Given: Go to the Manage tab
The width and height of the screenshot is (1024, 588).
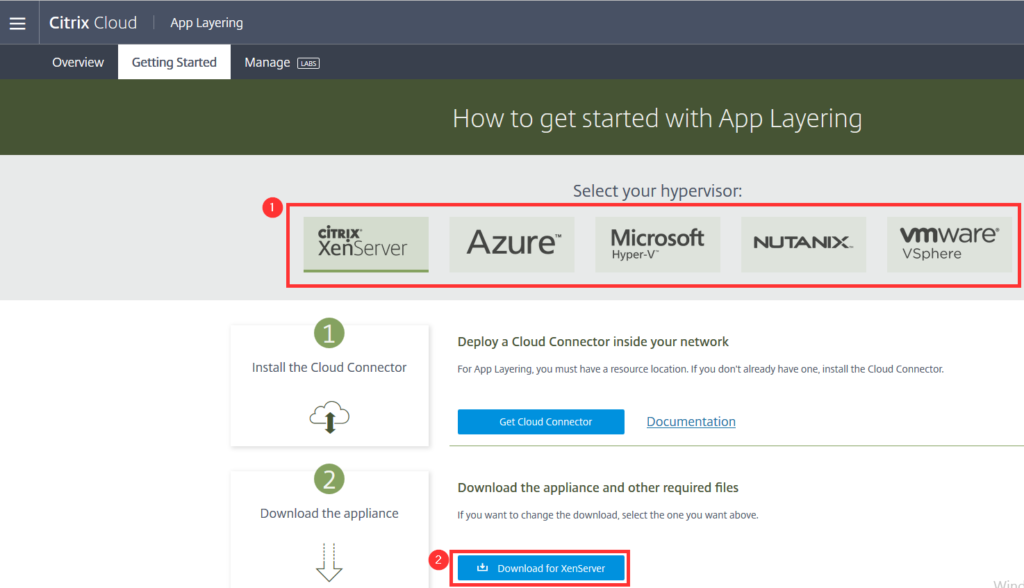Looking at the screenshot, I should [267, 62].
